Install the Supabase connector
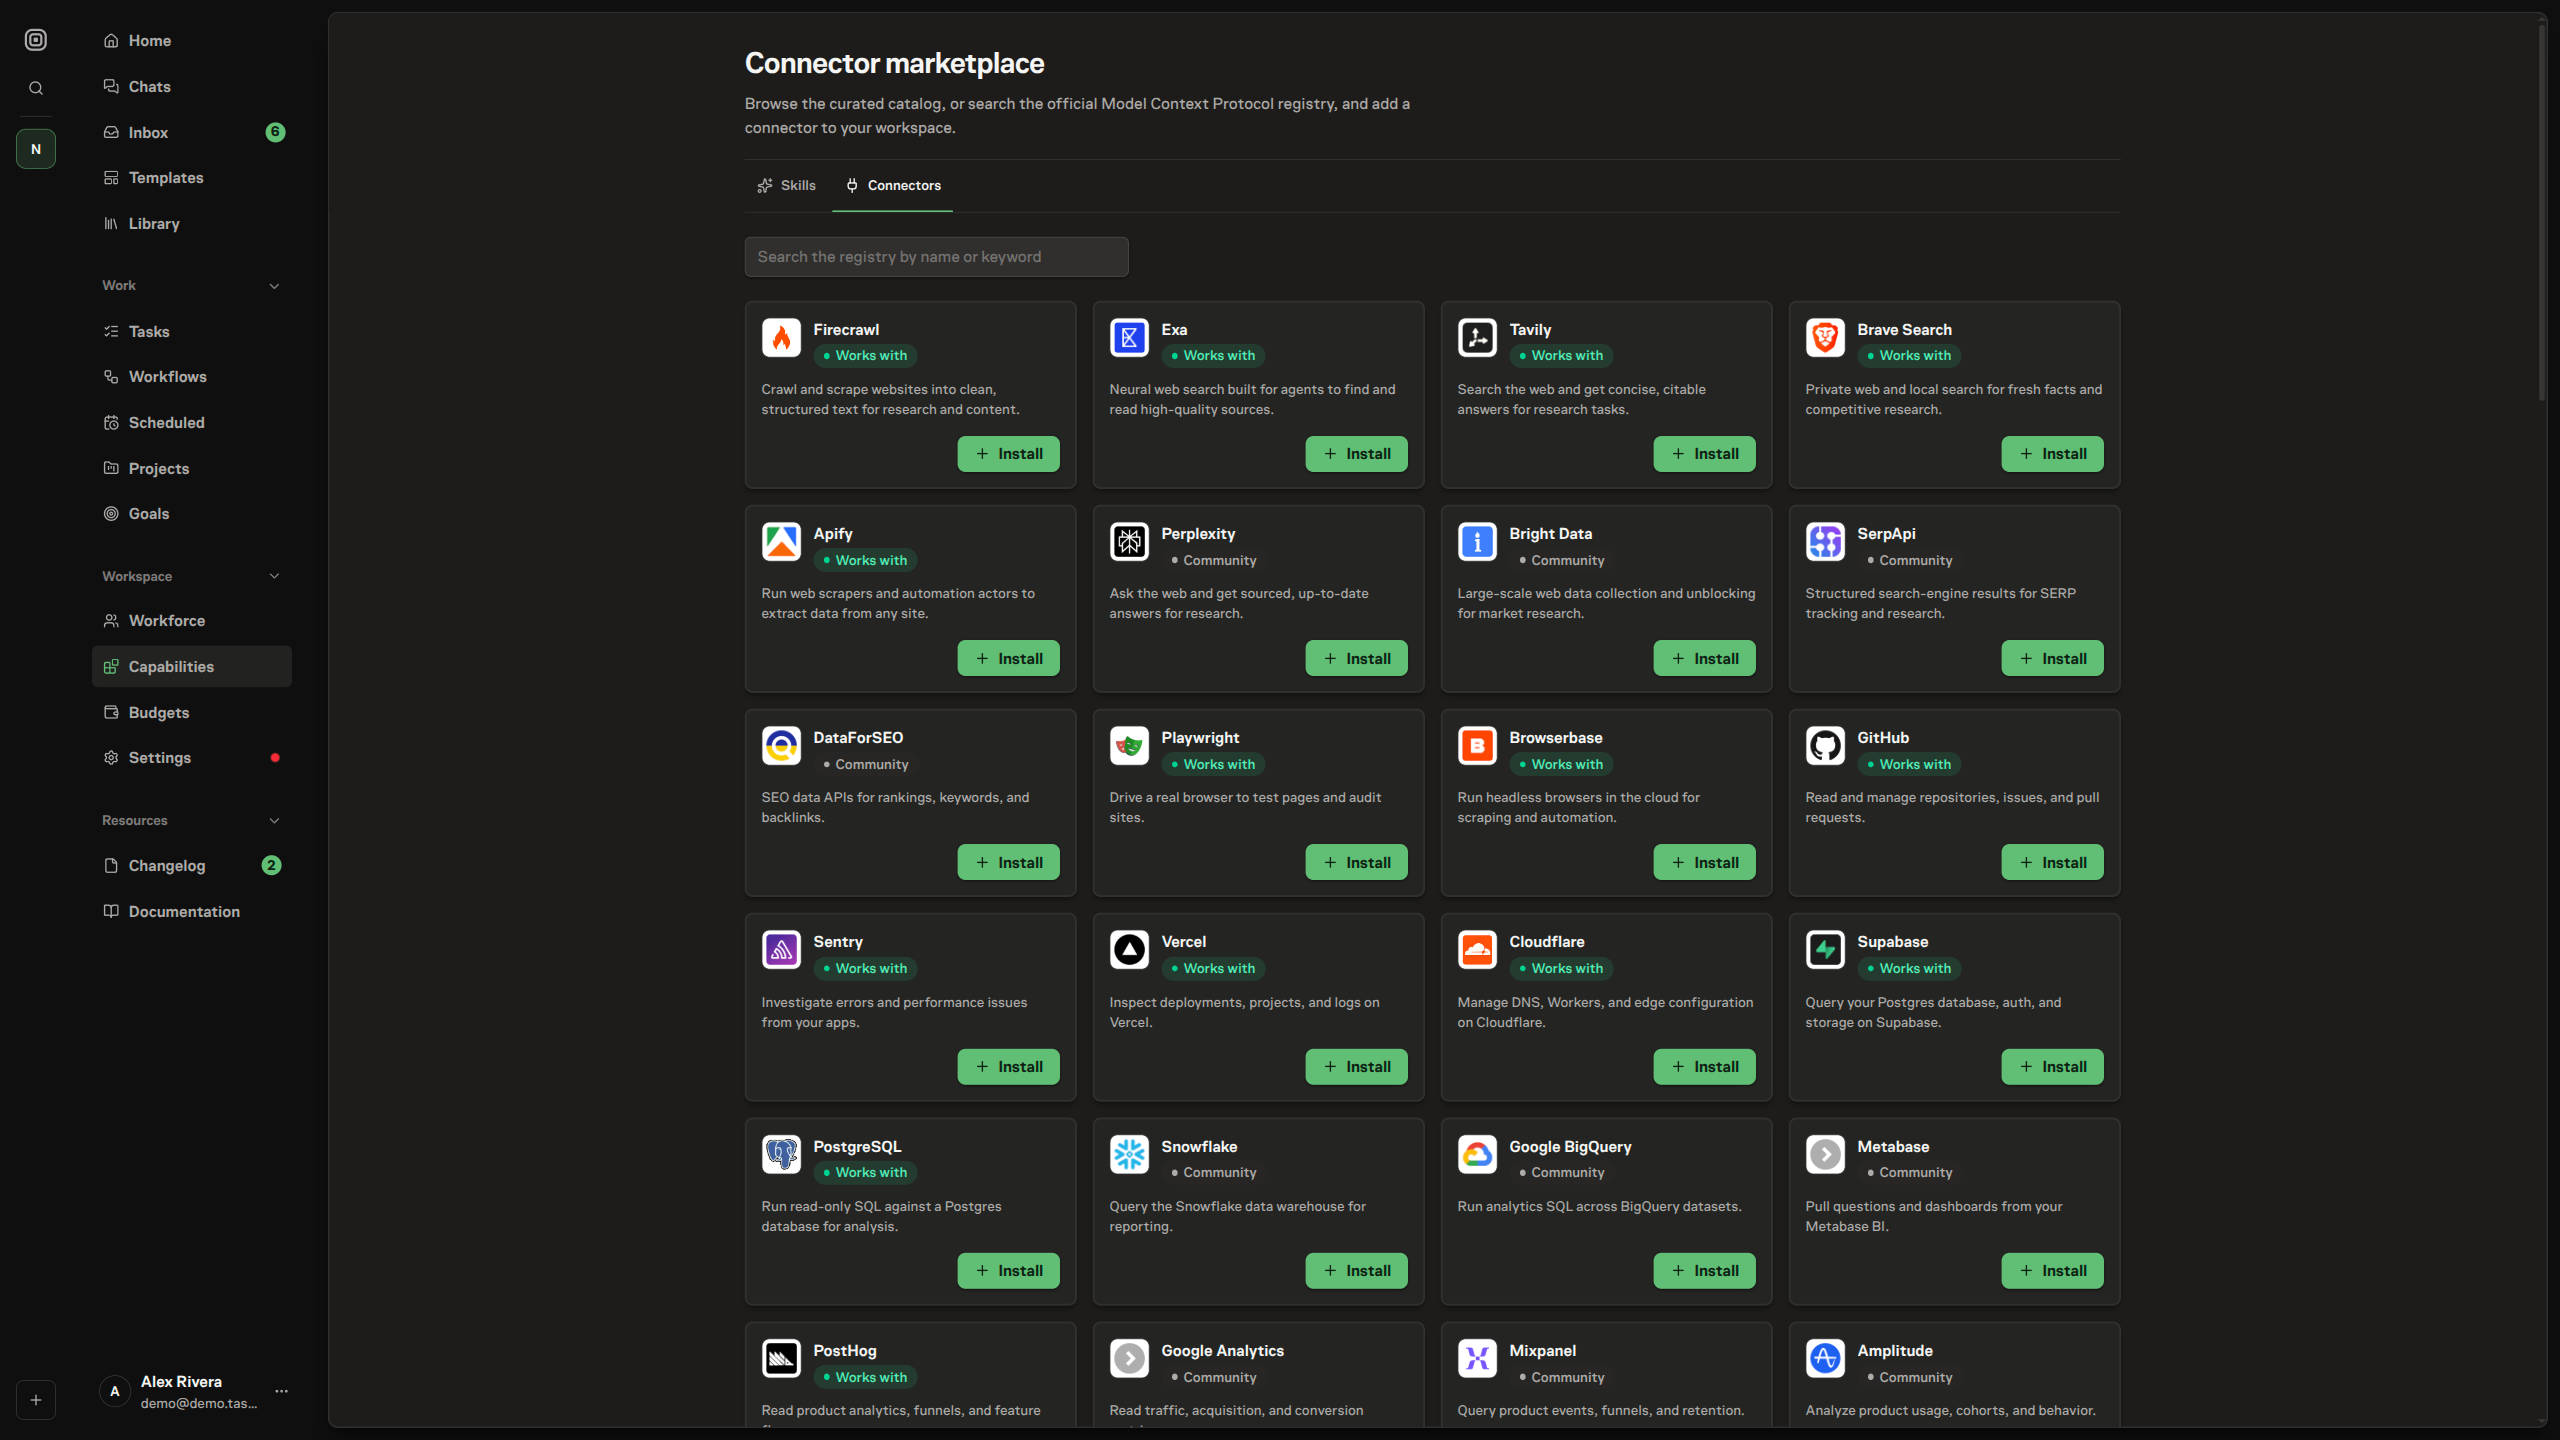Viewport: 2560px width, 1440px height. click(x=2052, y=1067)
